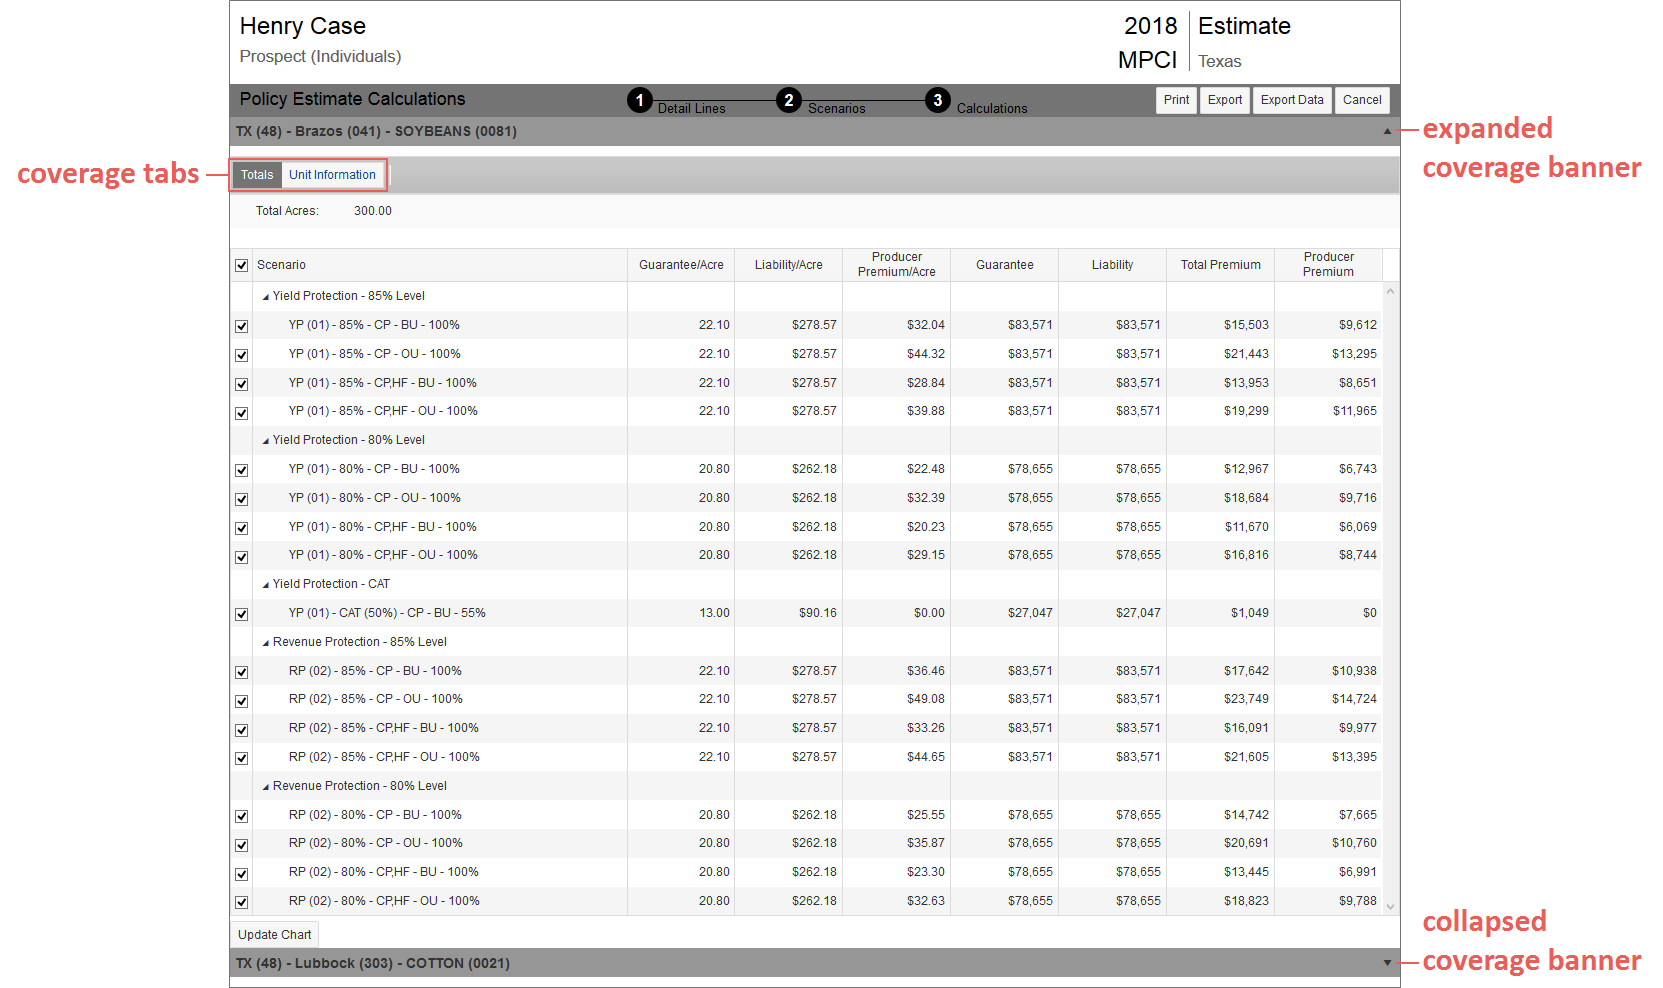Select the $14,724 Producer Premium cell
Viewport: 1663px width, 988px height.
pyautogui.click(x=1329, y=699)
